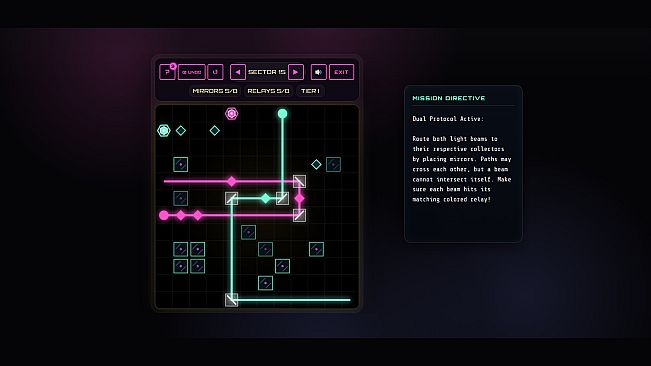The width and height of the screenshot is (651, 366).
Task: Click the mirror at the upper pink beam corner
Action: (299, 181)
